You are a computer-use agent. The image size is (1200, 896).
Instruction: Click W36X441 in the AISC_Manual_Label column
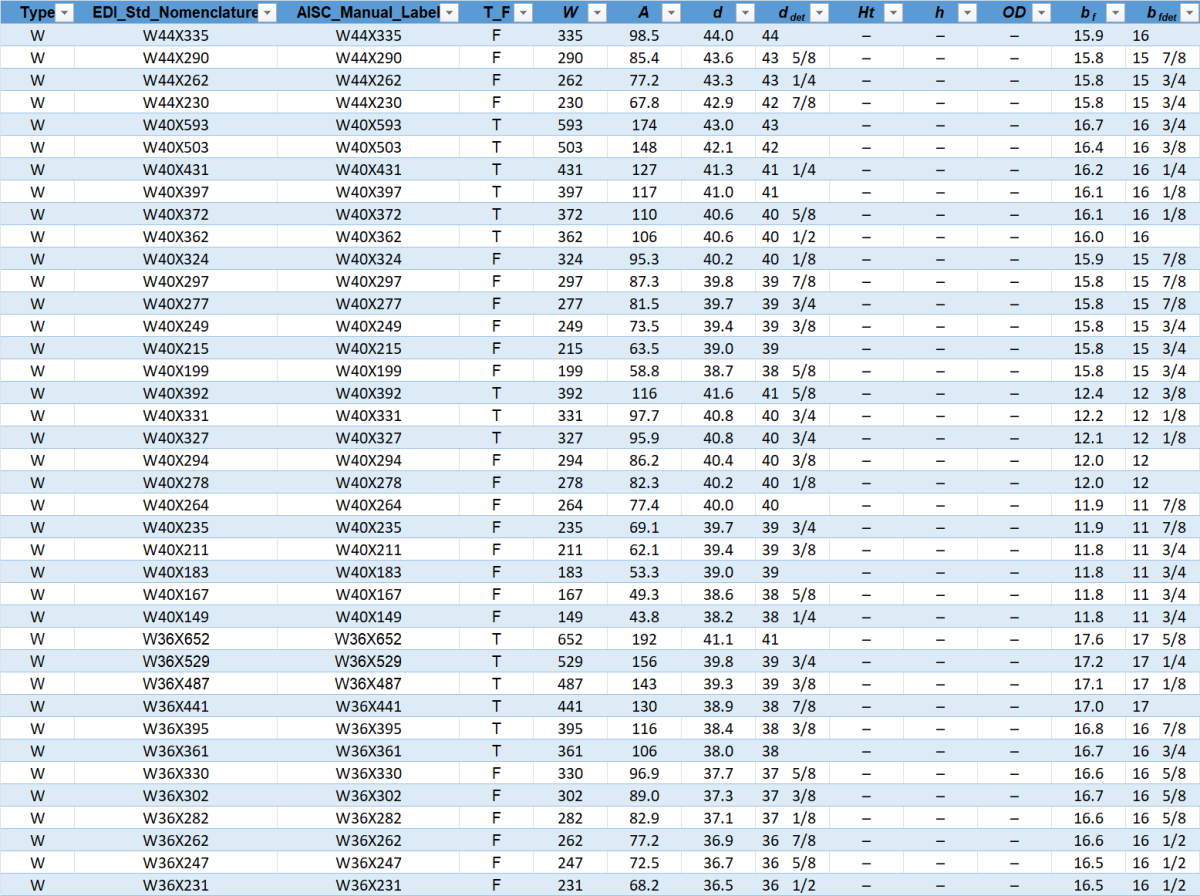pyautogui.click(x=368, y=707)
